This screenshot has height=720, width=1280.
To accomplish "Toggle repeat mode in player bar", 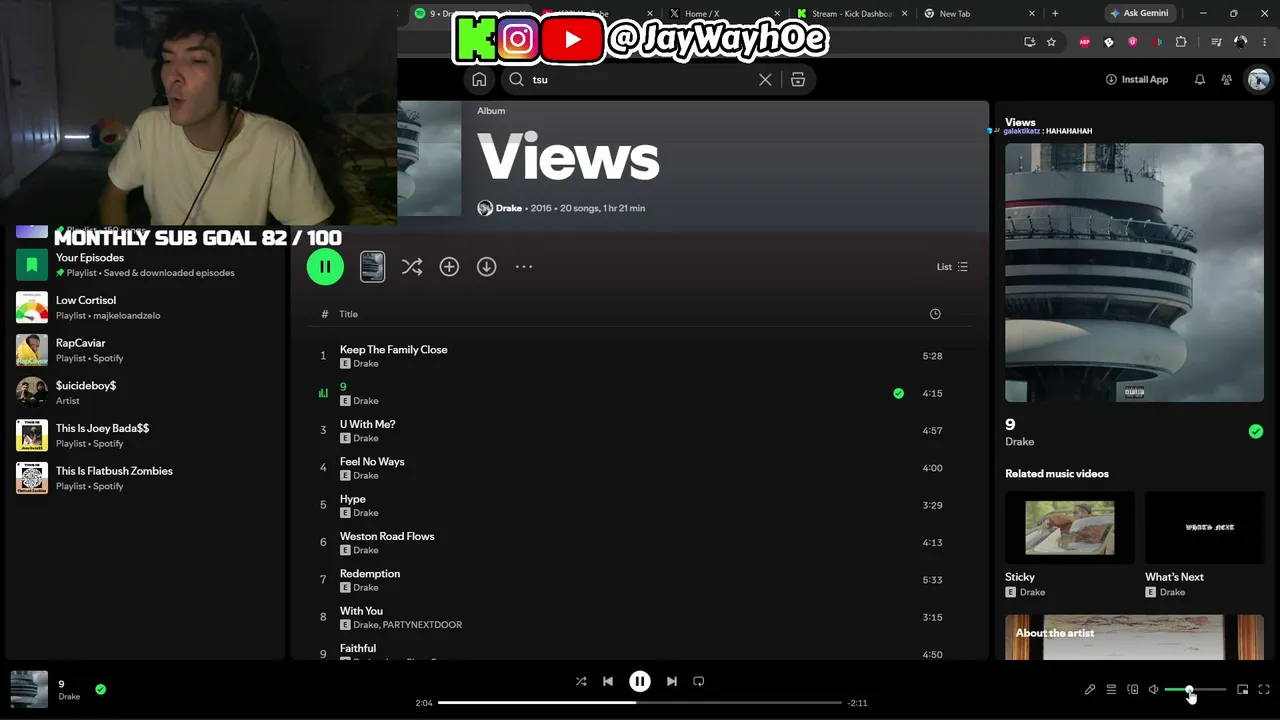I will point(699,681).
